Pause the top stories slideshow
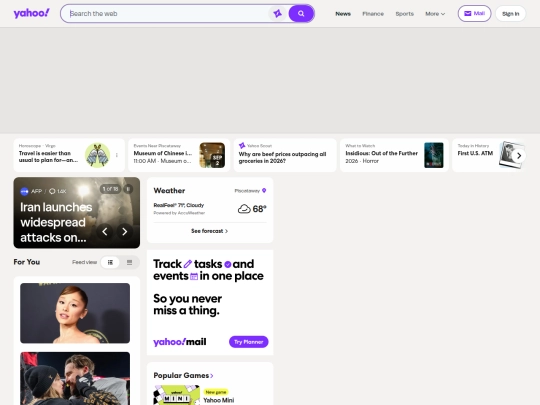The width and height of the screenshot is (540, 405). coord(128,189)
